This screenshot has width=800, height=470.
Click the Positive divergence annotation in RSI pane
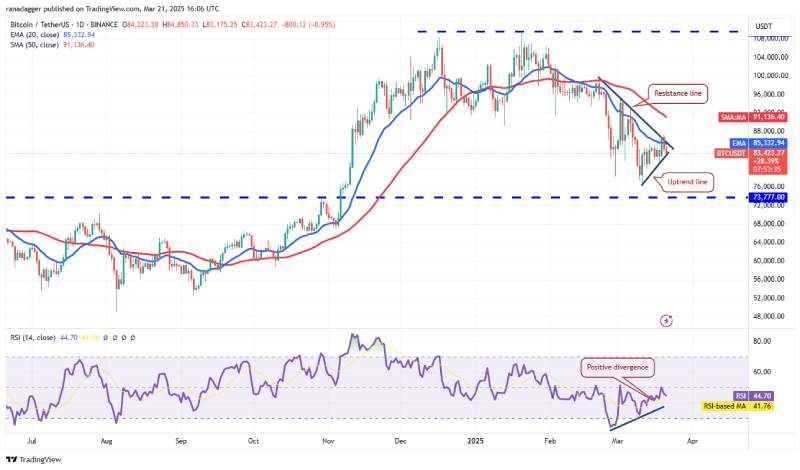point(617,367)
